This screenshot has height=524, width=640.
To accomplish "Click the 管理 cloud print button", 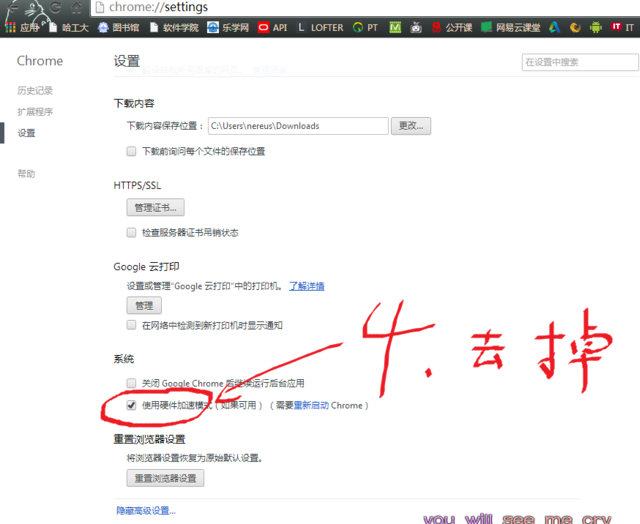I will (144, 305).
